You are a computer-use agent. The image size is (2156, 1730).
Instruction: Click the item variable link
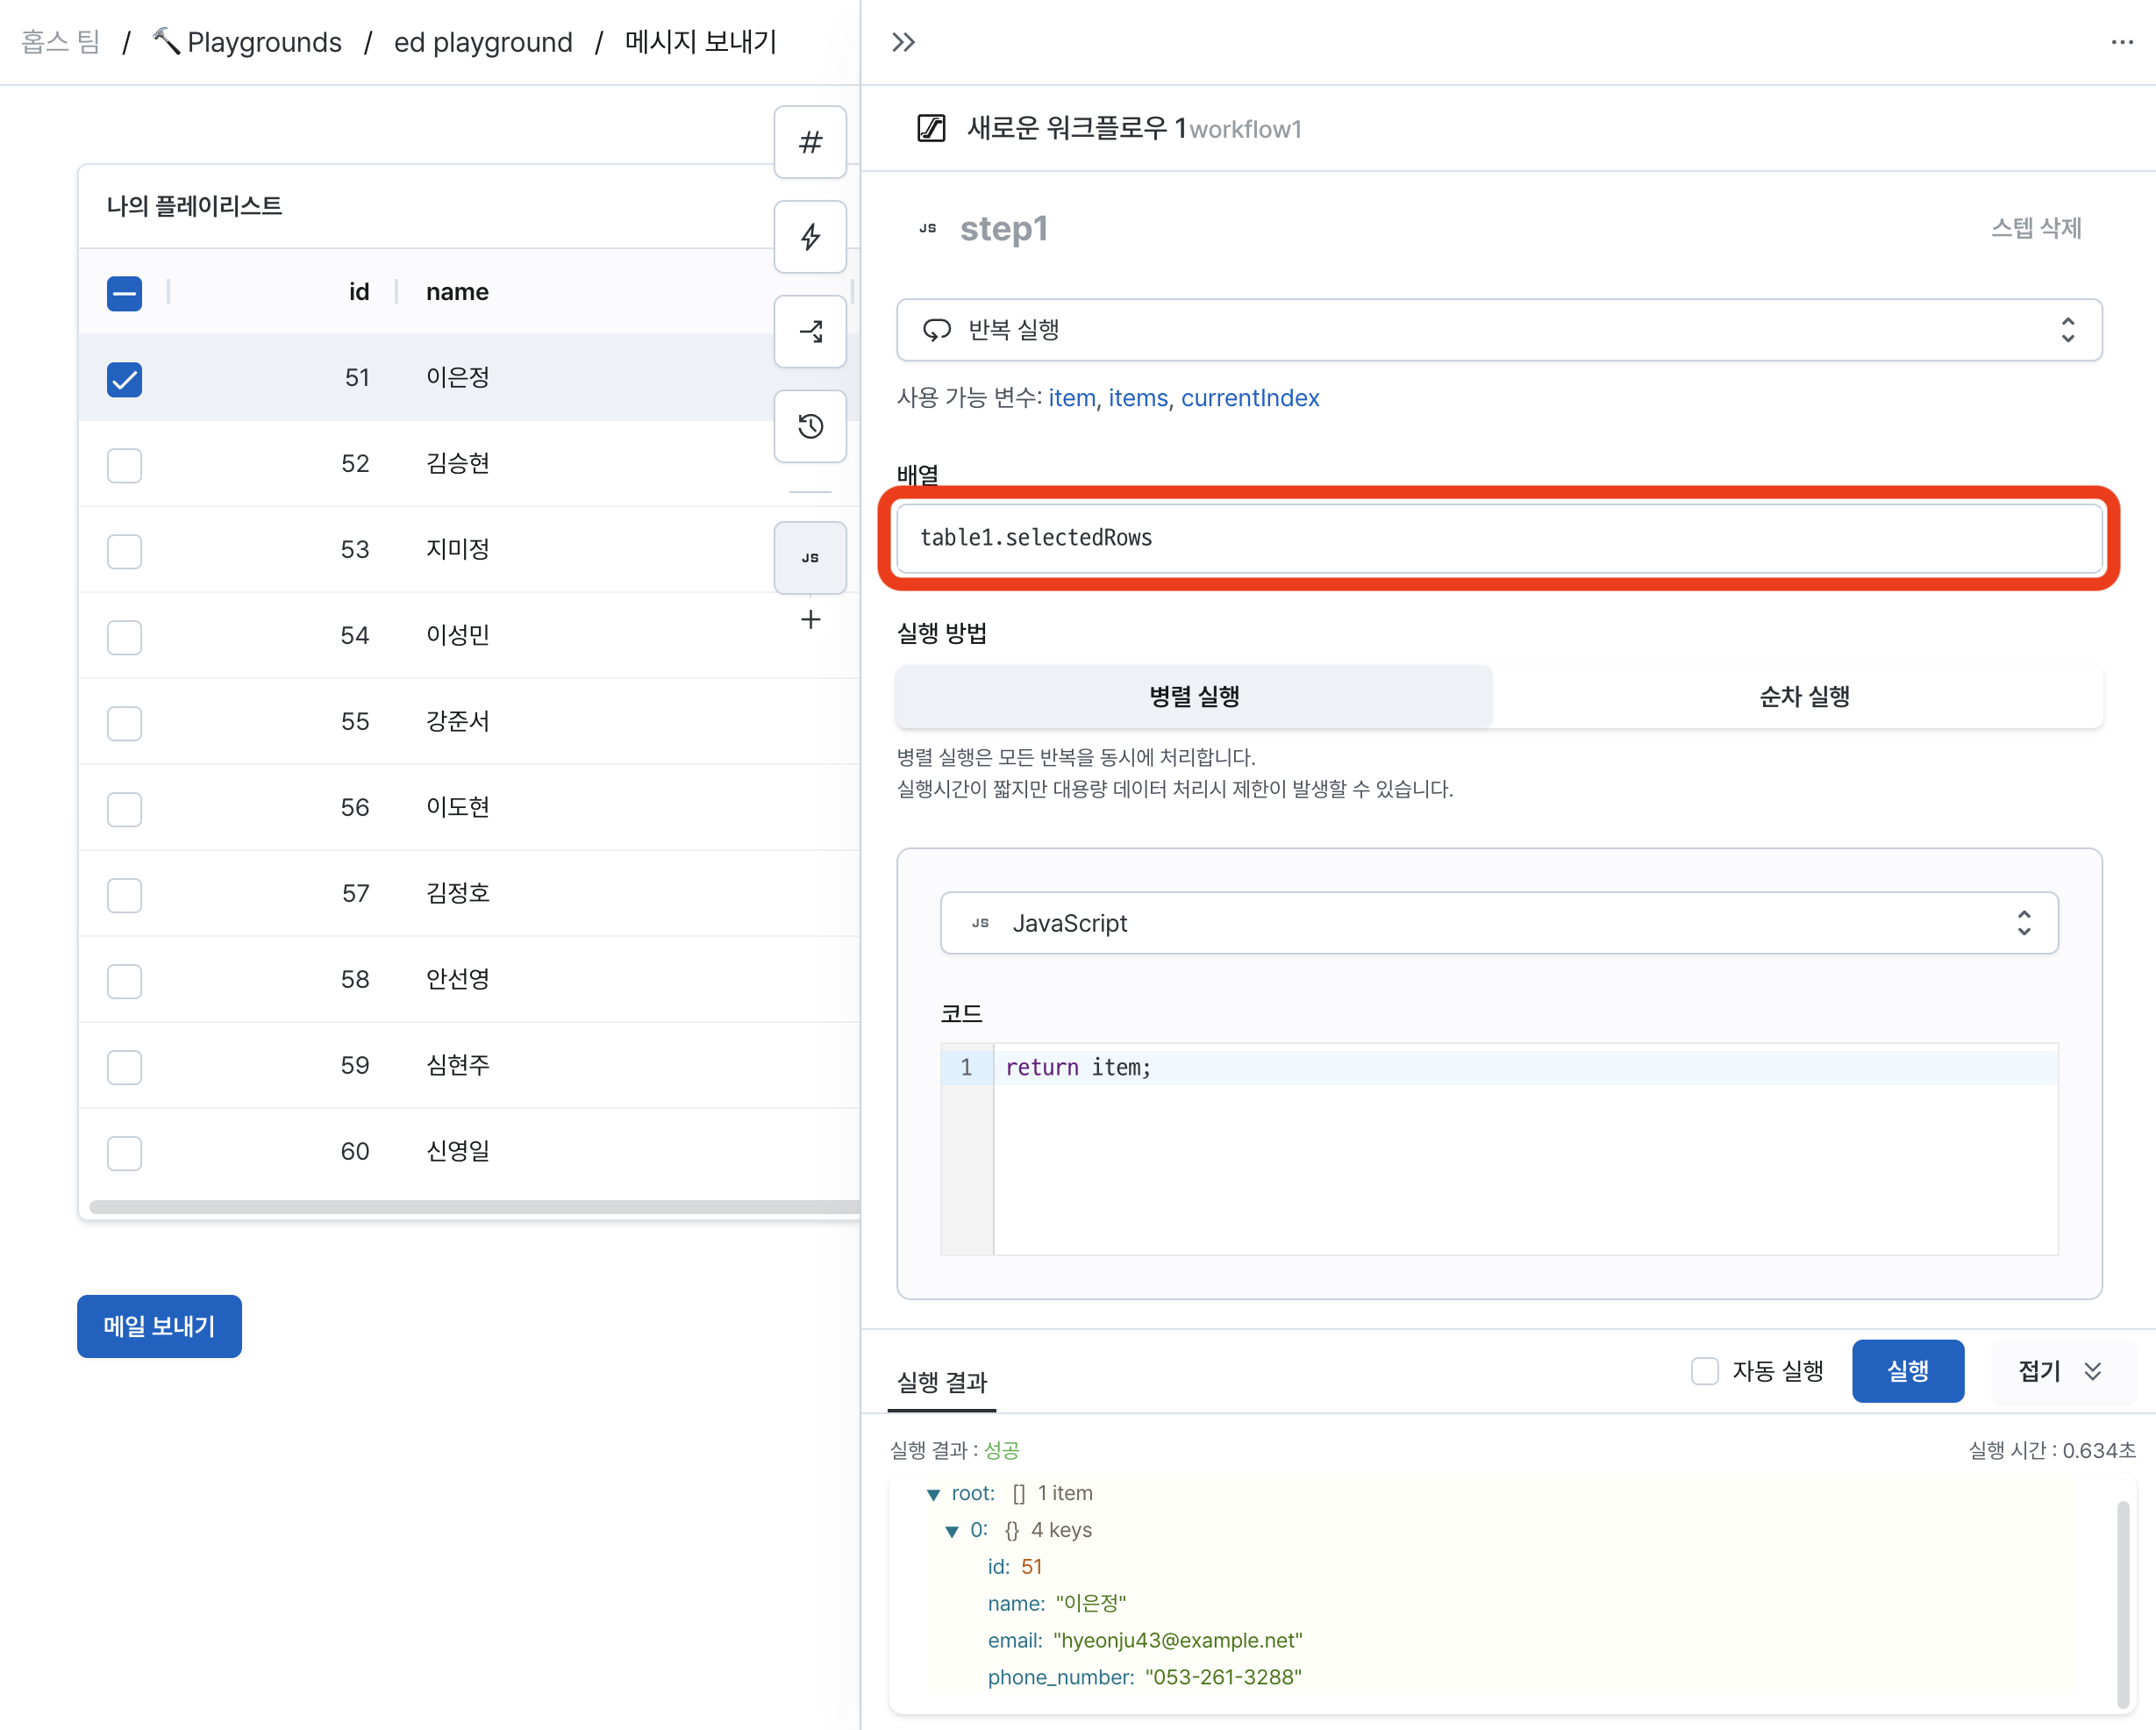point(1071,398)
